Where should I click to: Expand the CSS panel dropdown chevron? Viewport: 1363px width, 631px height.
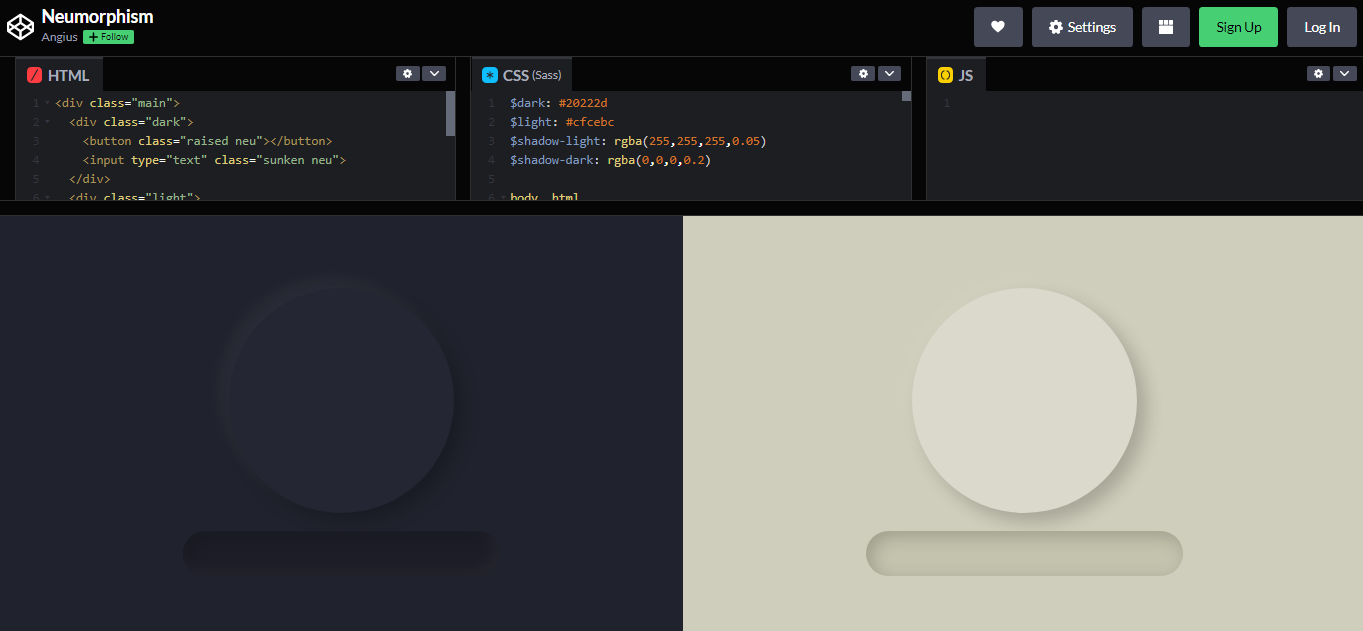click(890, 73)
